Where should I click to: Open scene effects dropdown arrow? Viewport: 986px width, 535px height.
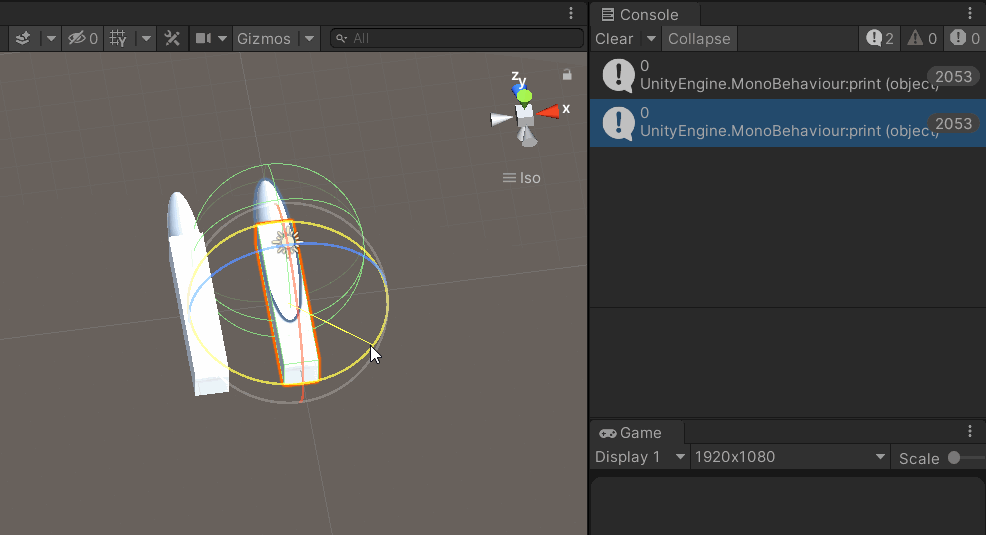(x=51, y=39)
